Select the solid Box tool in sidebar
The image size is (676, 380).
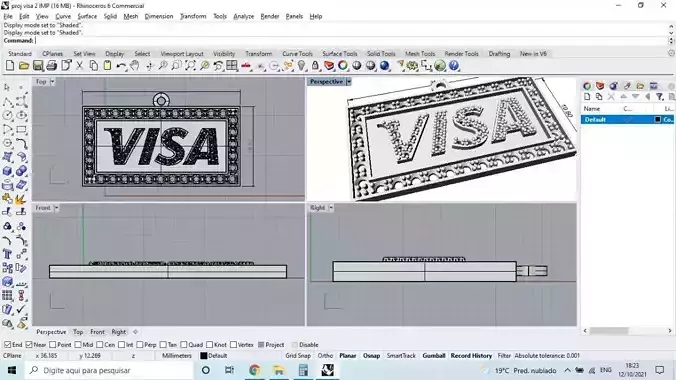[x=7, y=171]
